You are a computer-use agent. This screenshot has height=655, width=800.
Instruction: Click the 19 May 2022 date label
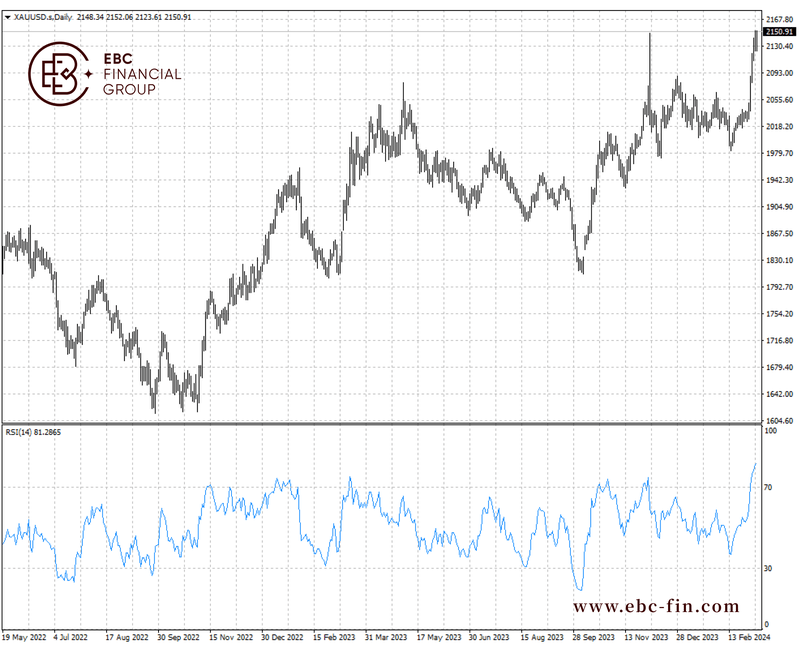pos(24,636)
